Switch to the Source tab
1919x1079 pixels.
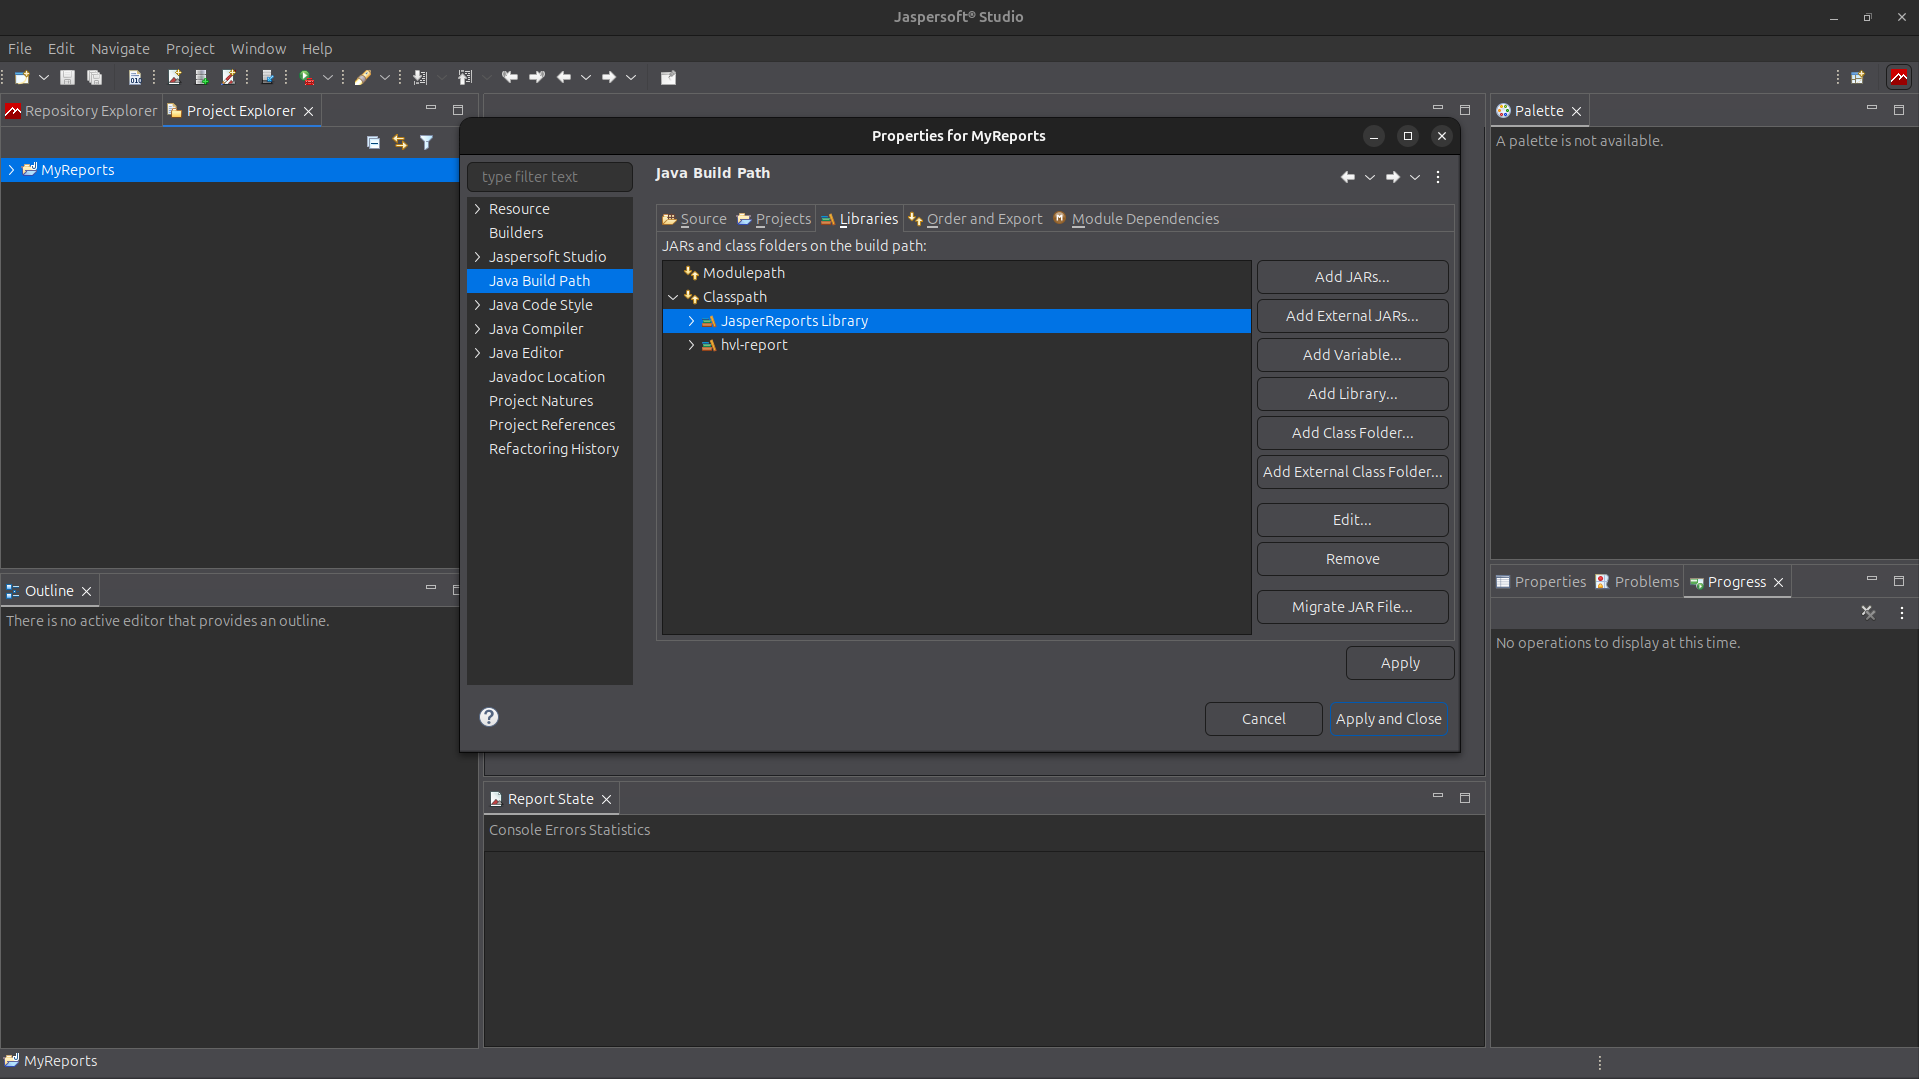694,219
